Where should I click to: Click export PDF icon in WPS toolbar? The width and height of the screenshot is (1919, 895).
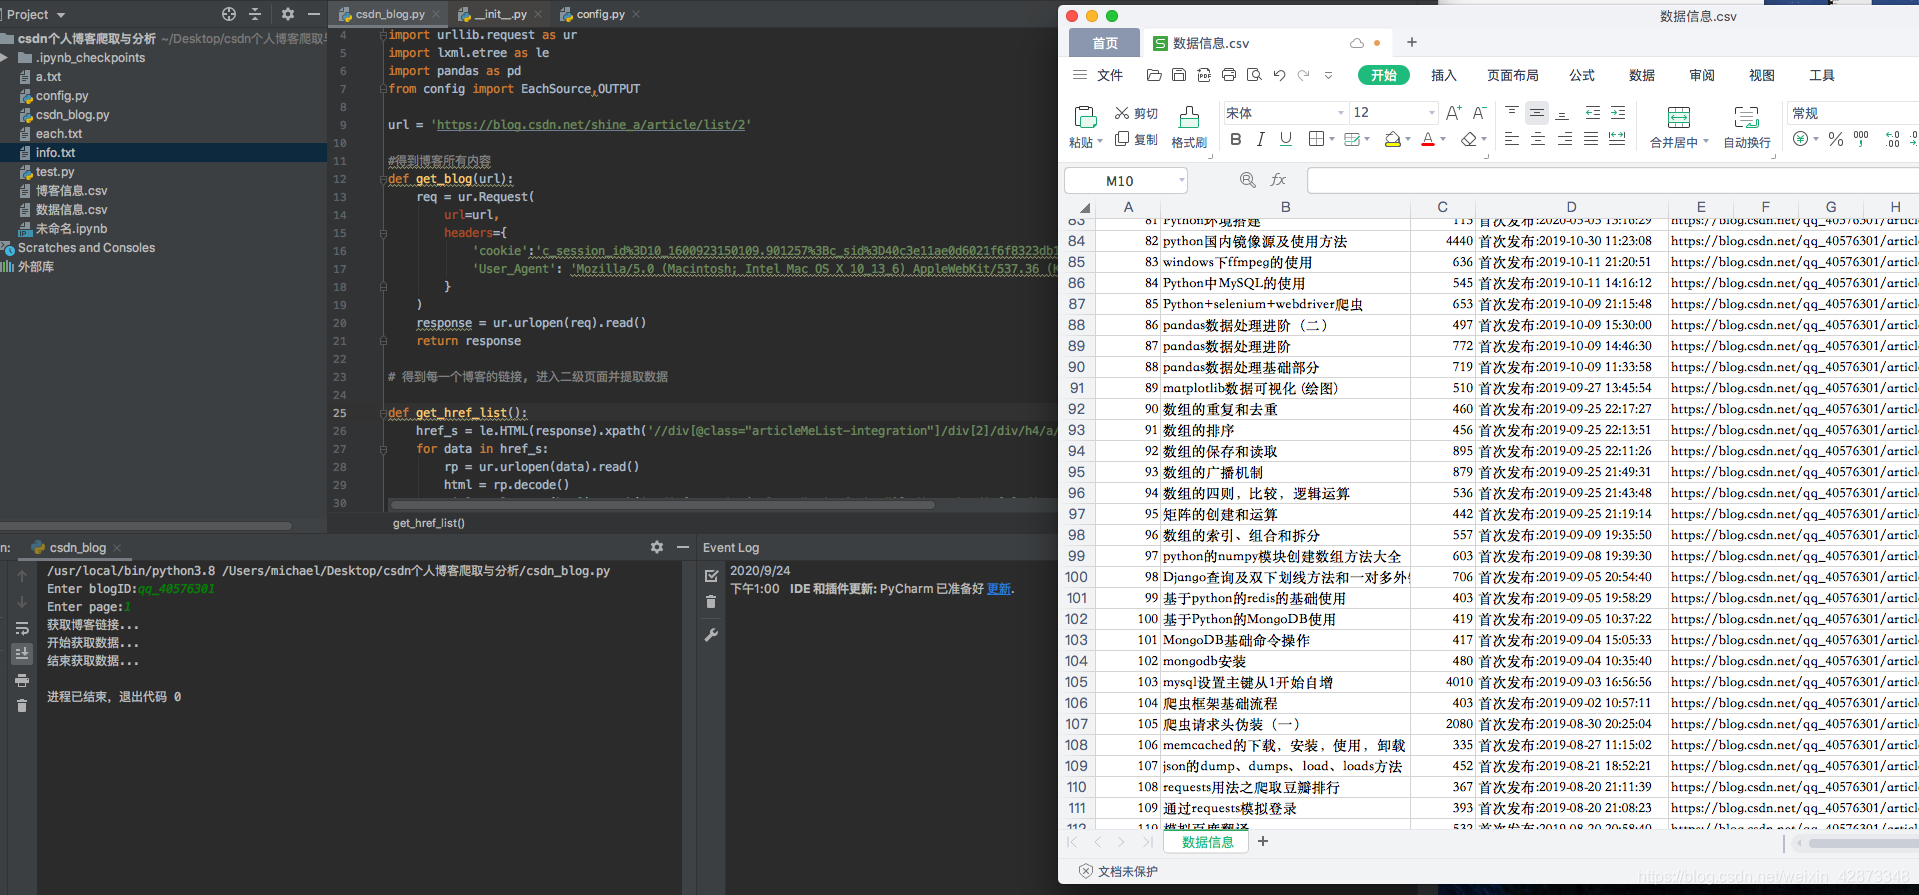[1204, 75]
